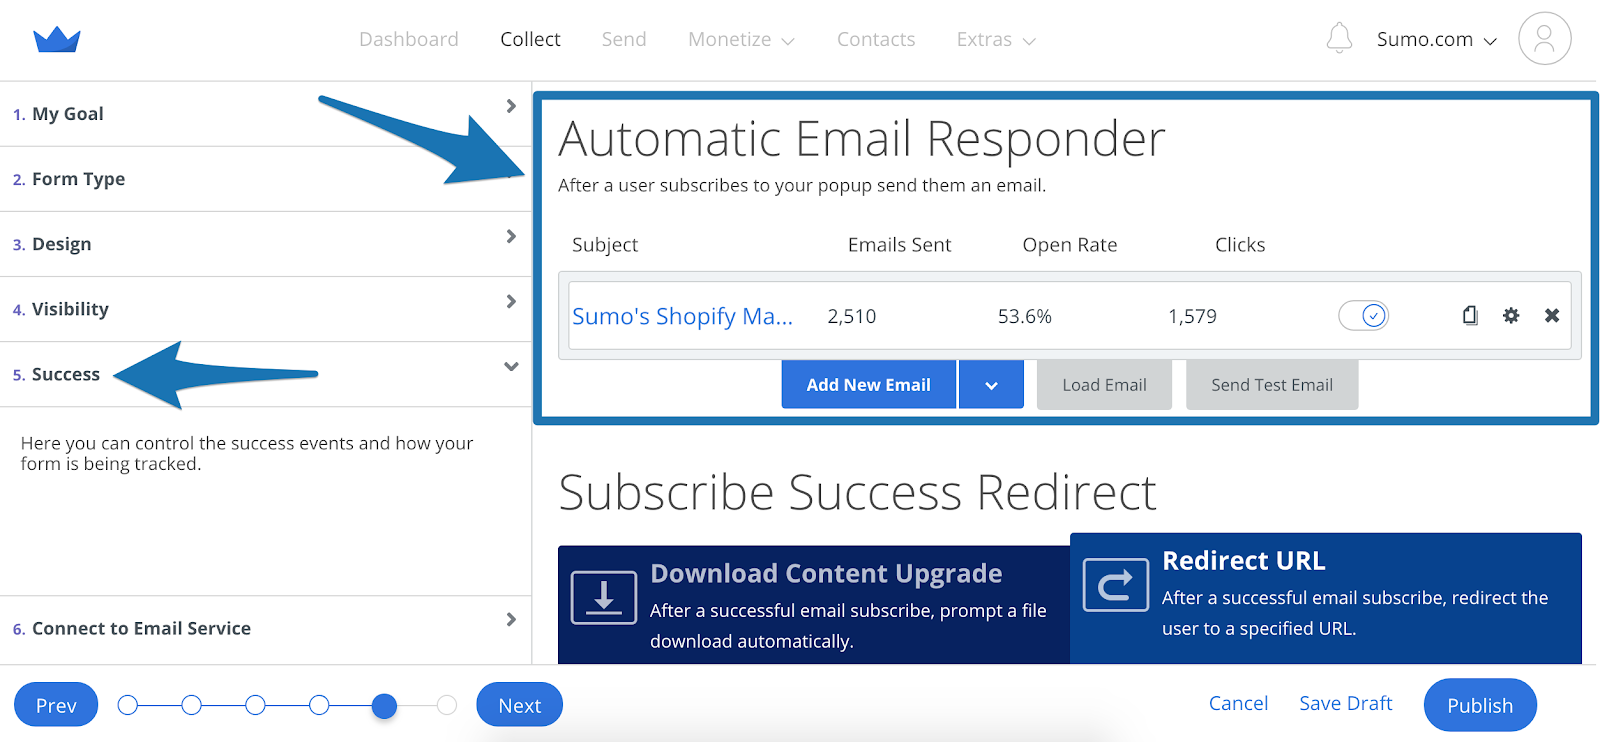
Task: Go to the Dashboard tab
Action: [x=409, y=39]
